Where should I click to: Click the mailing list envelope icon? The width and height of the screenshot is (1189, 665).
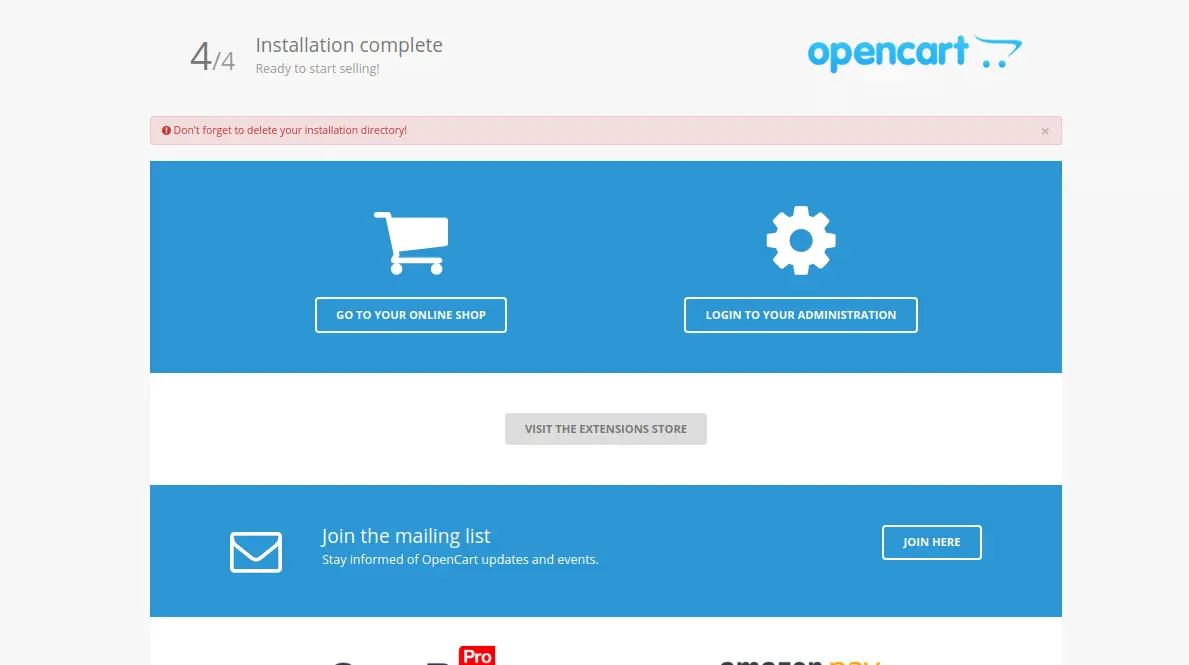tap(256, 552)
